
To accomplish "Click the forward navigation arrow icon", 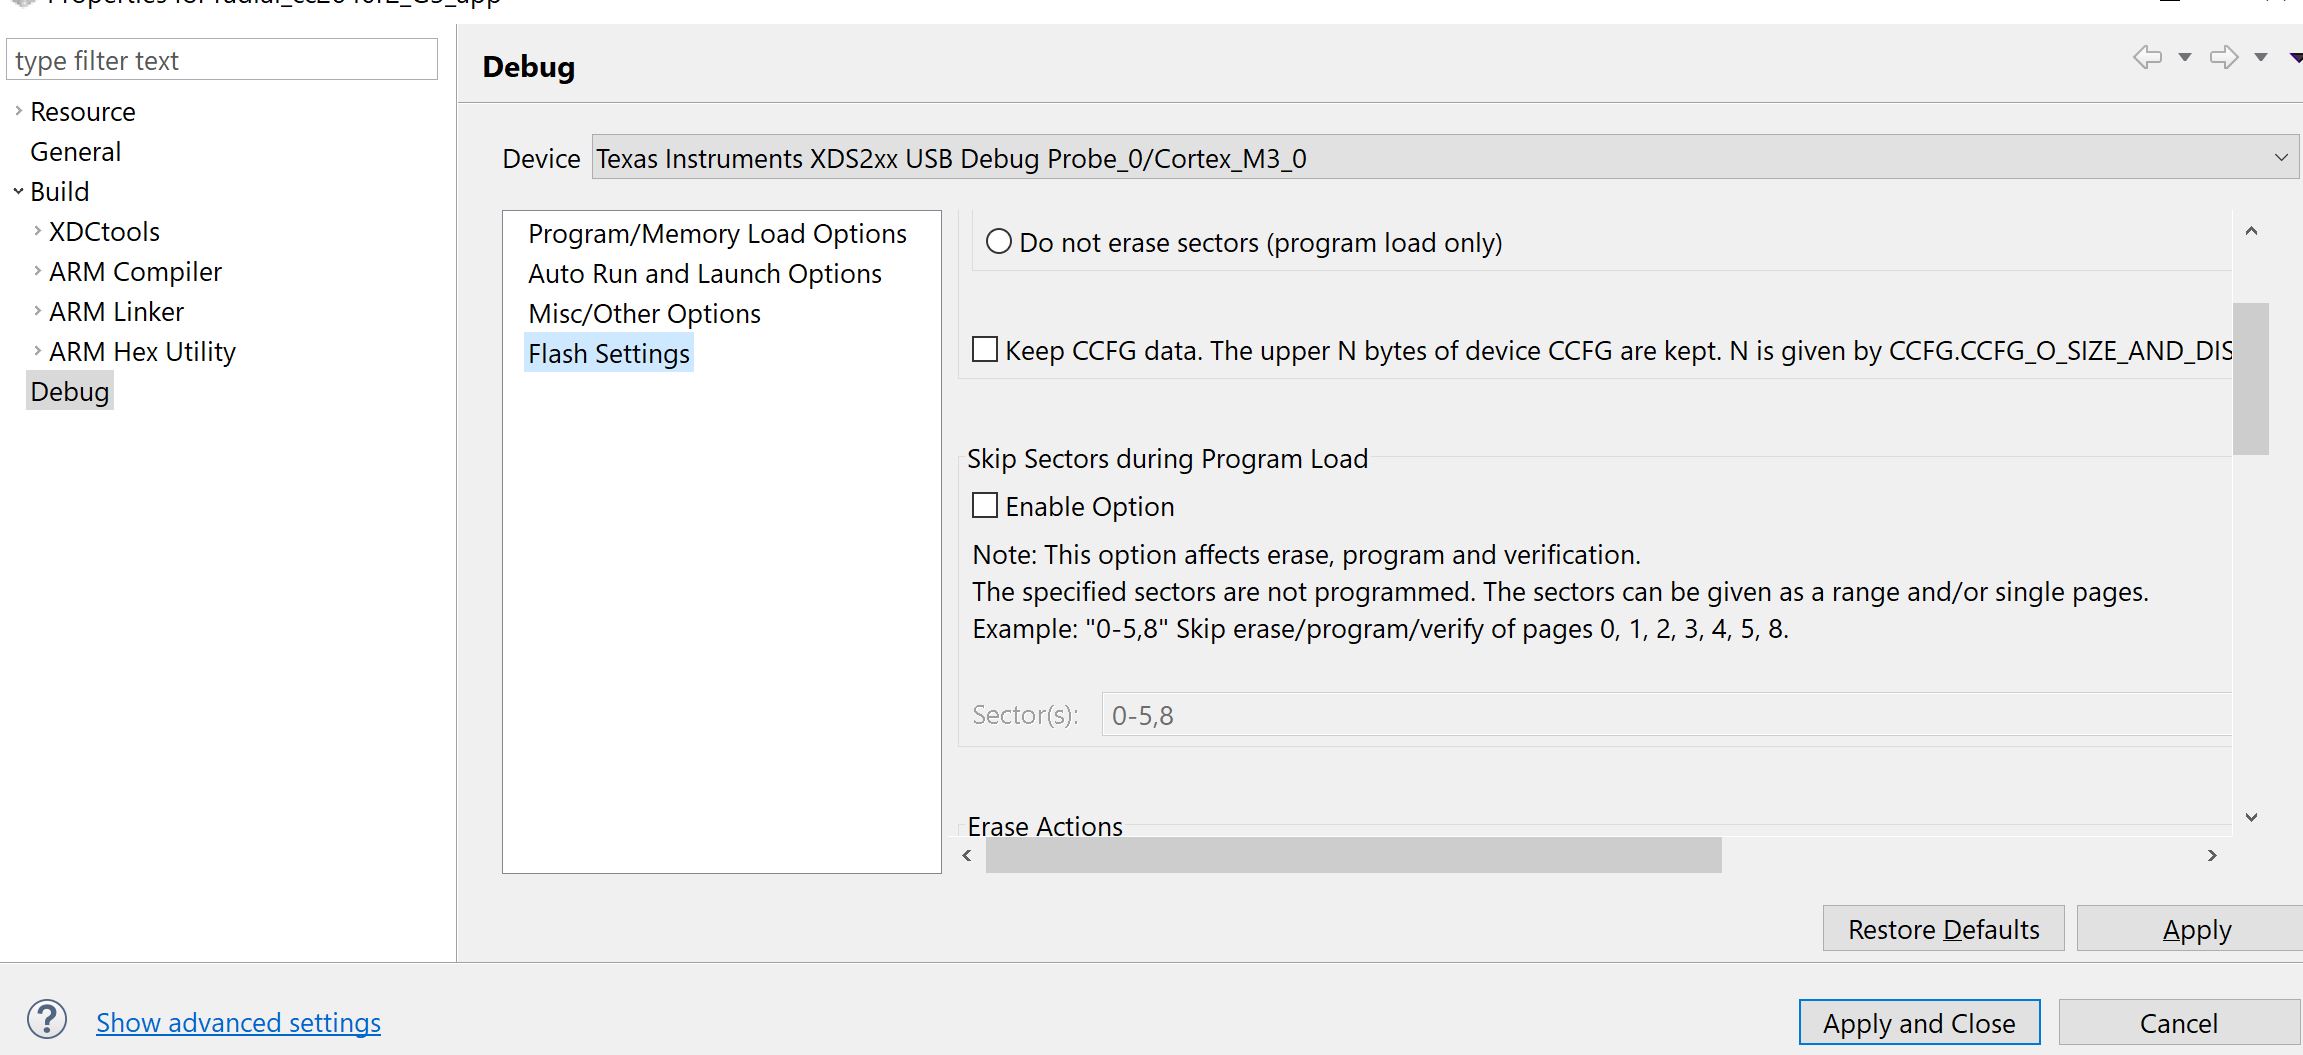I will click(2223, 57).
